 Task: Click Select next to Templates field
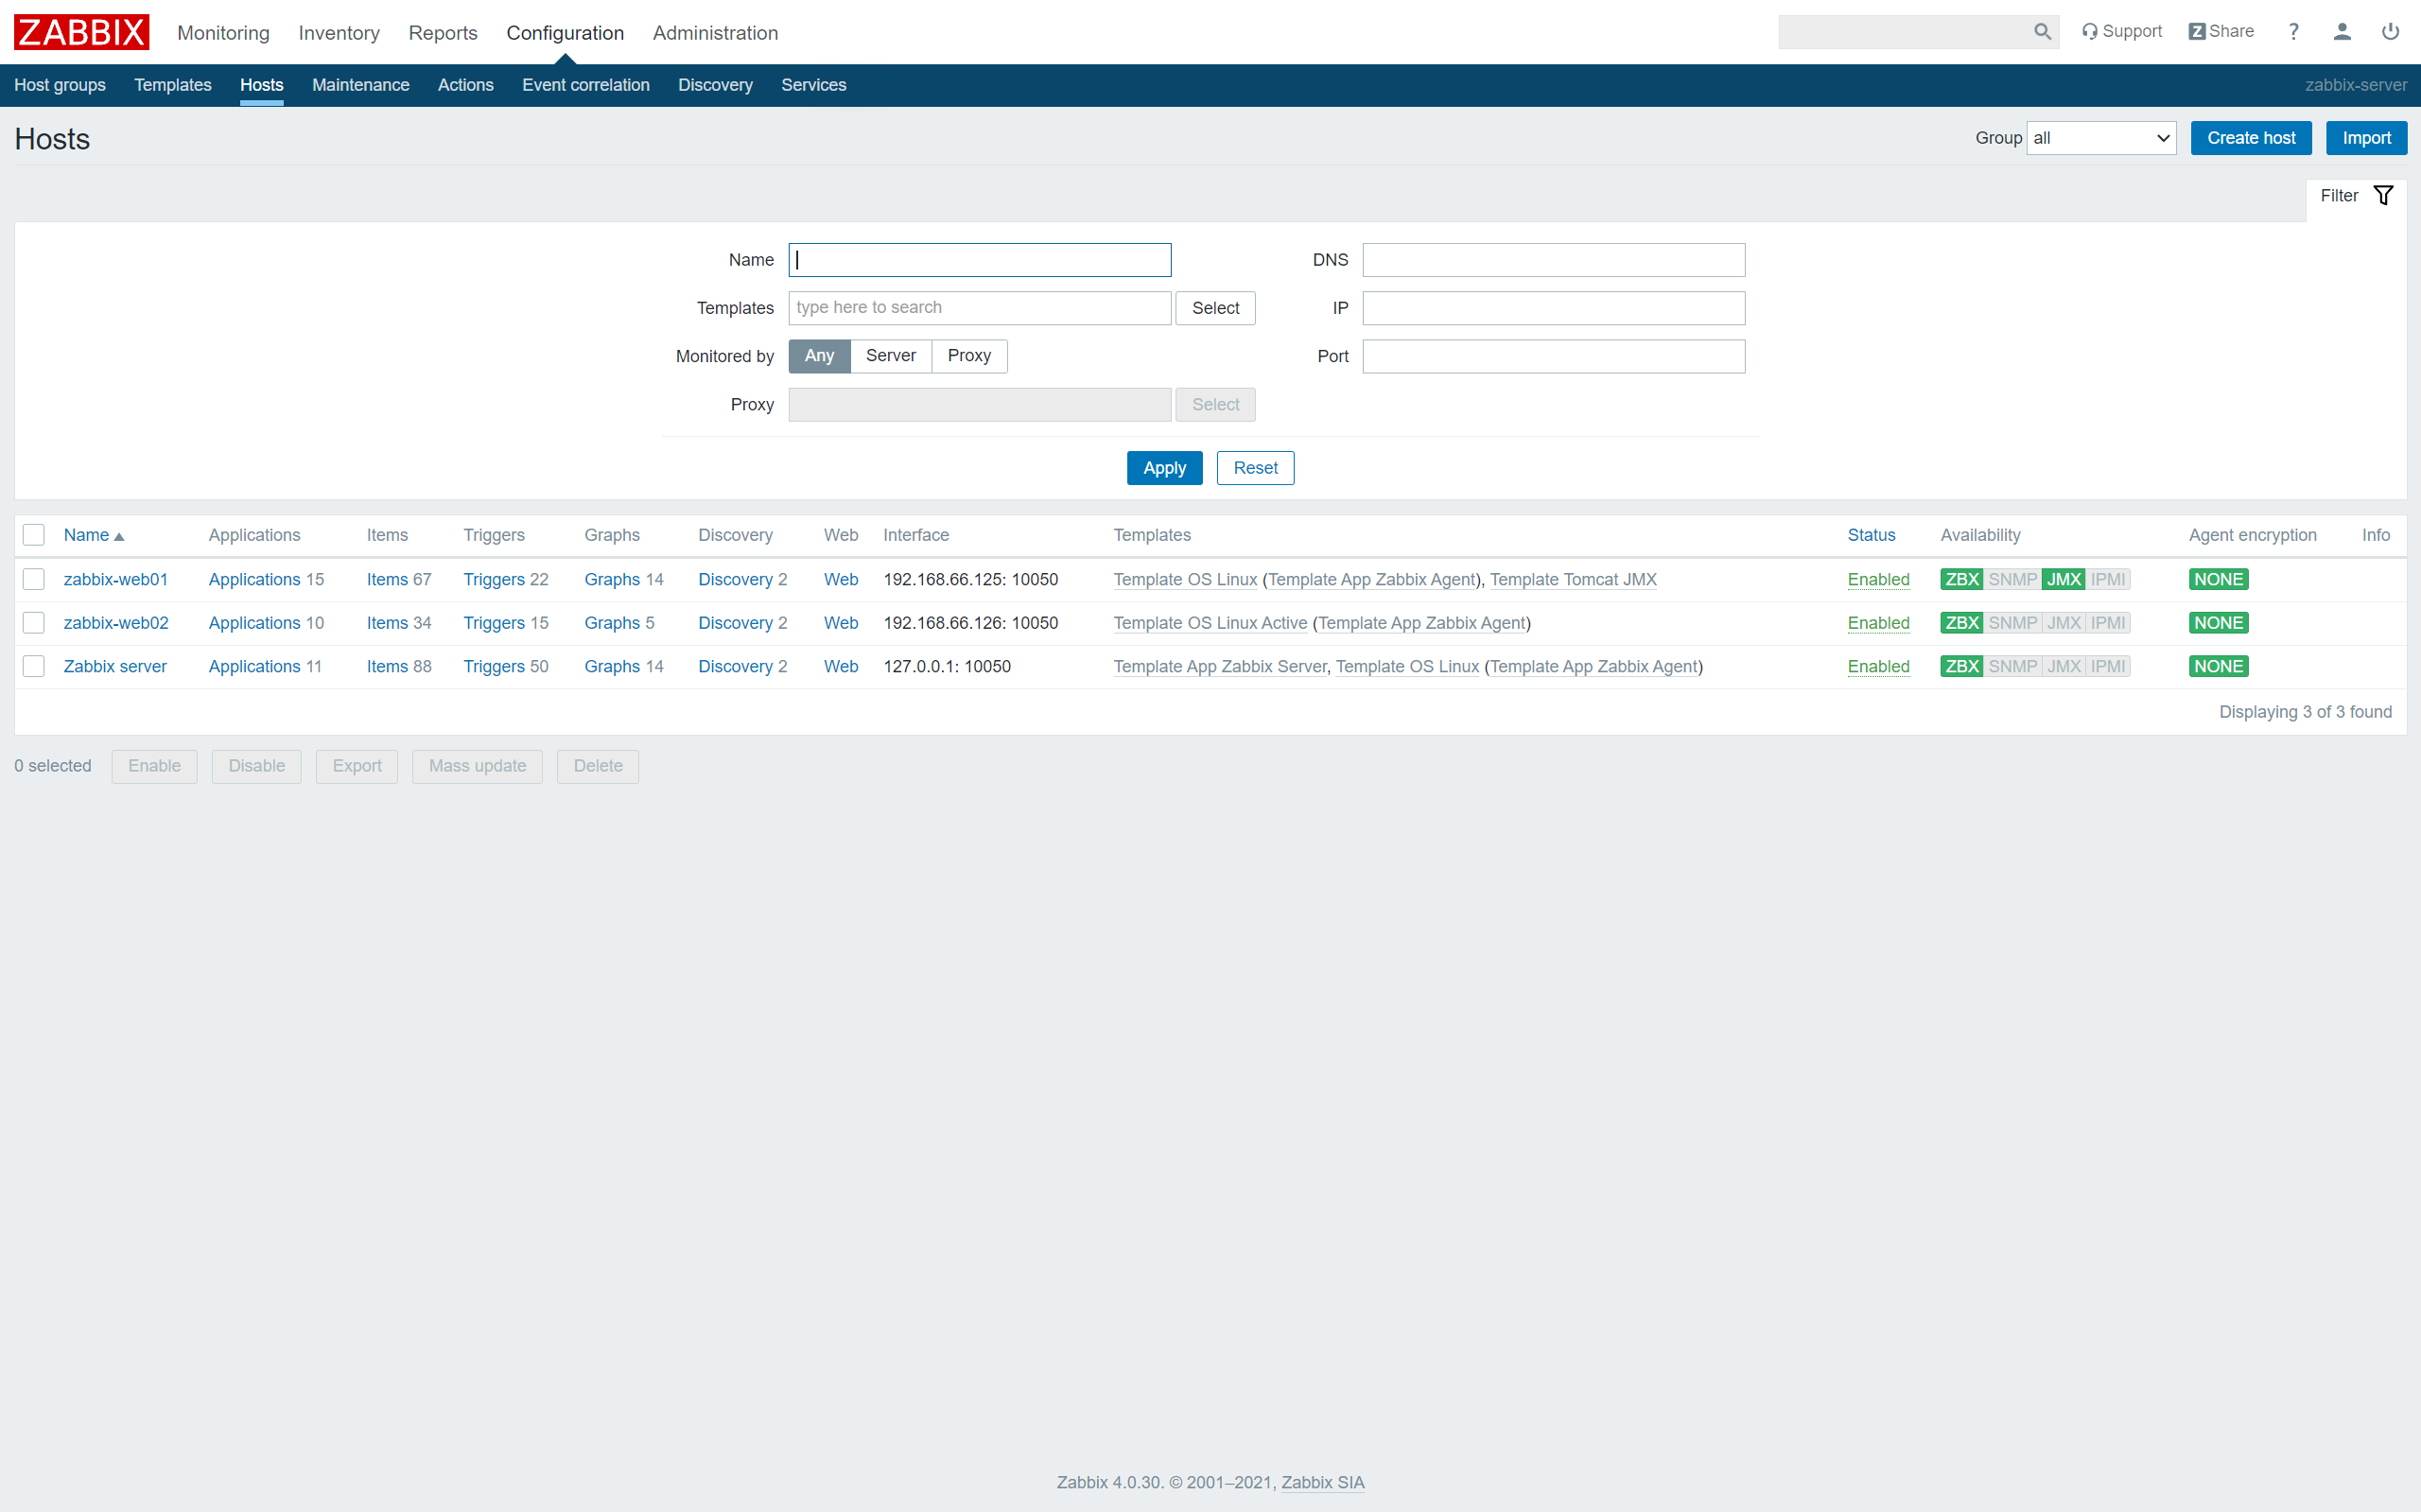(1215, 308)
